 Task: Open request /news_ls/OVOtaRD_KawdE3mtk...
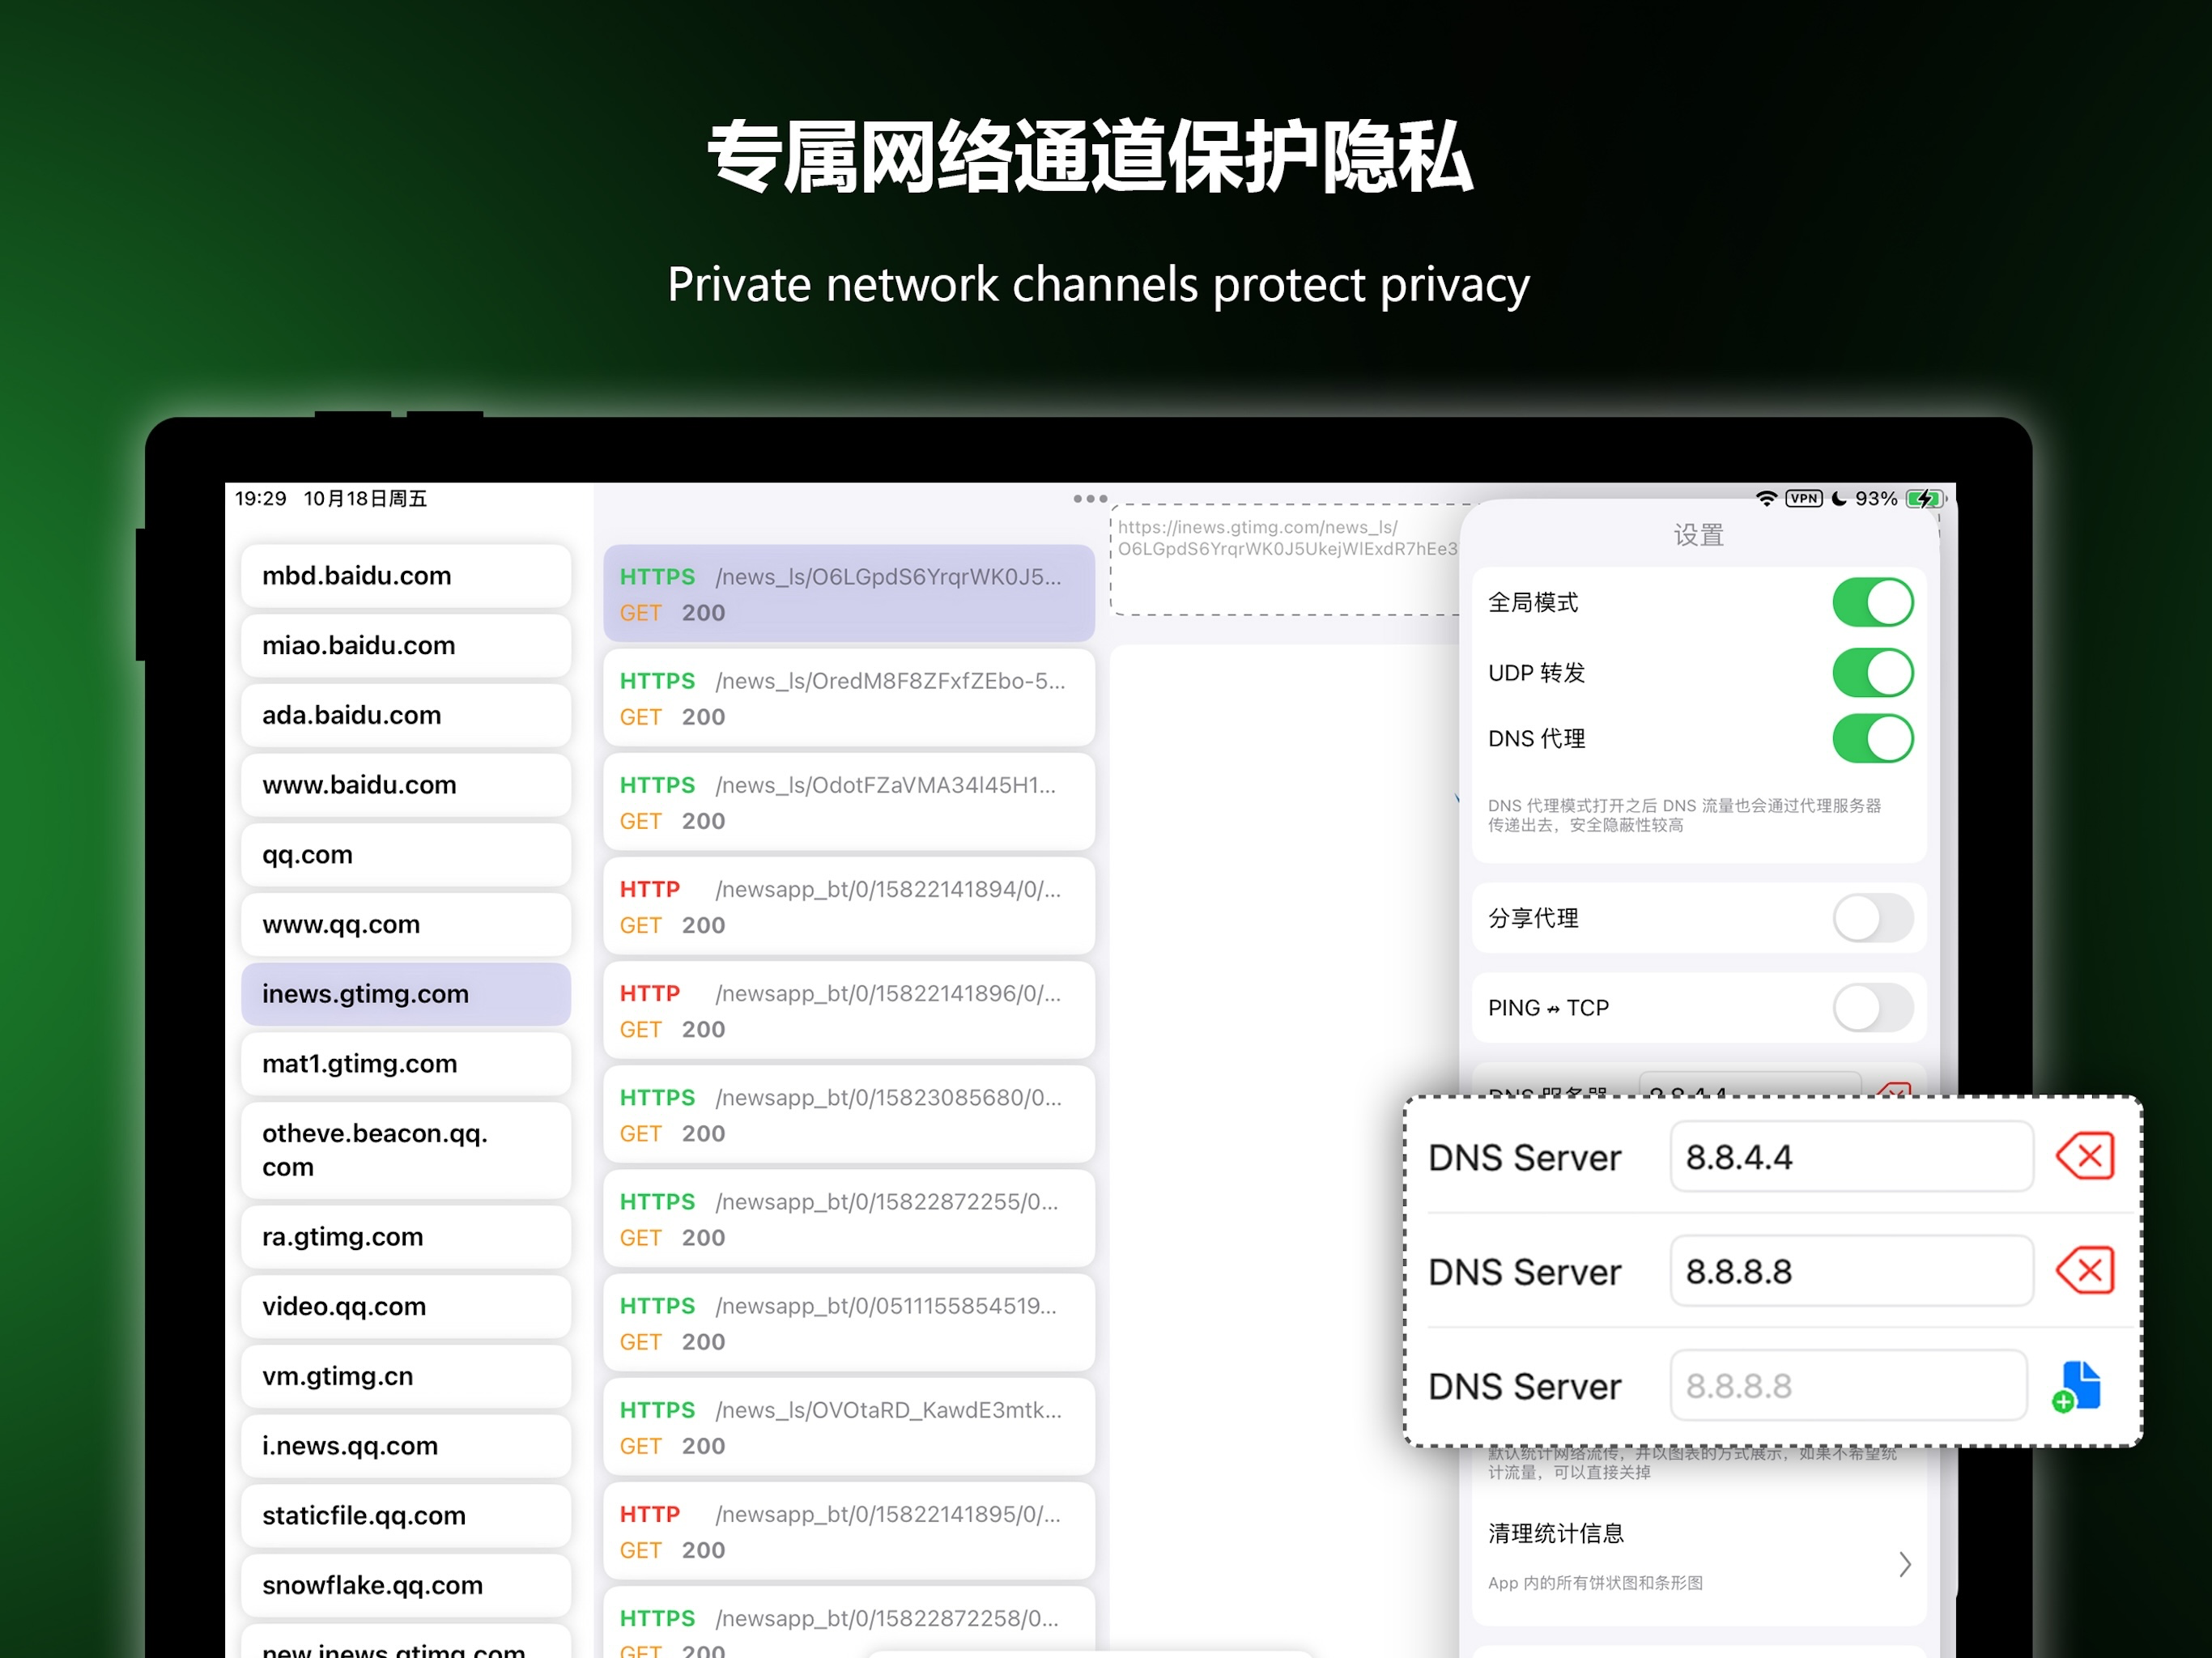coord(849,1427)
